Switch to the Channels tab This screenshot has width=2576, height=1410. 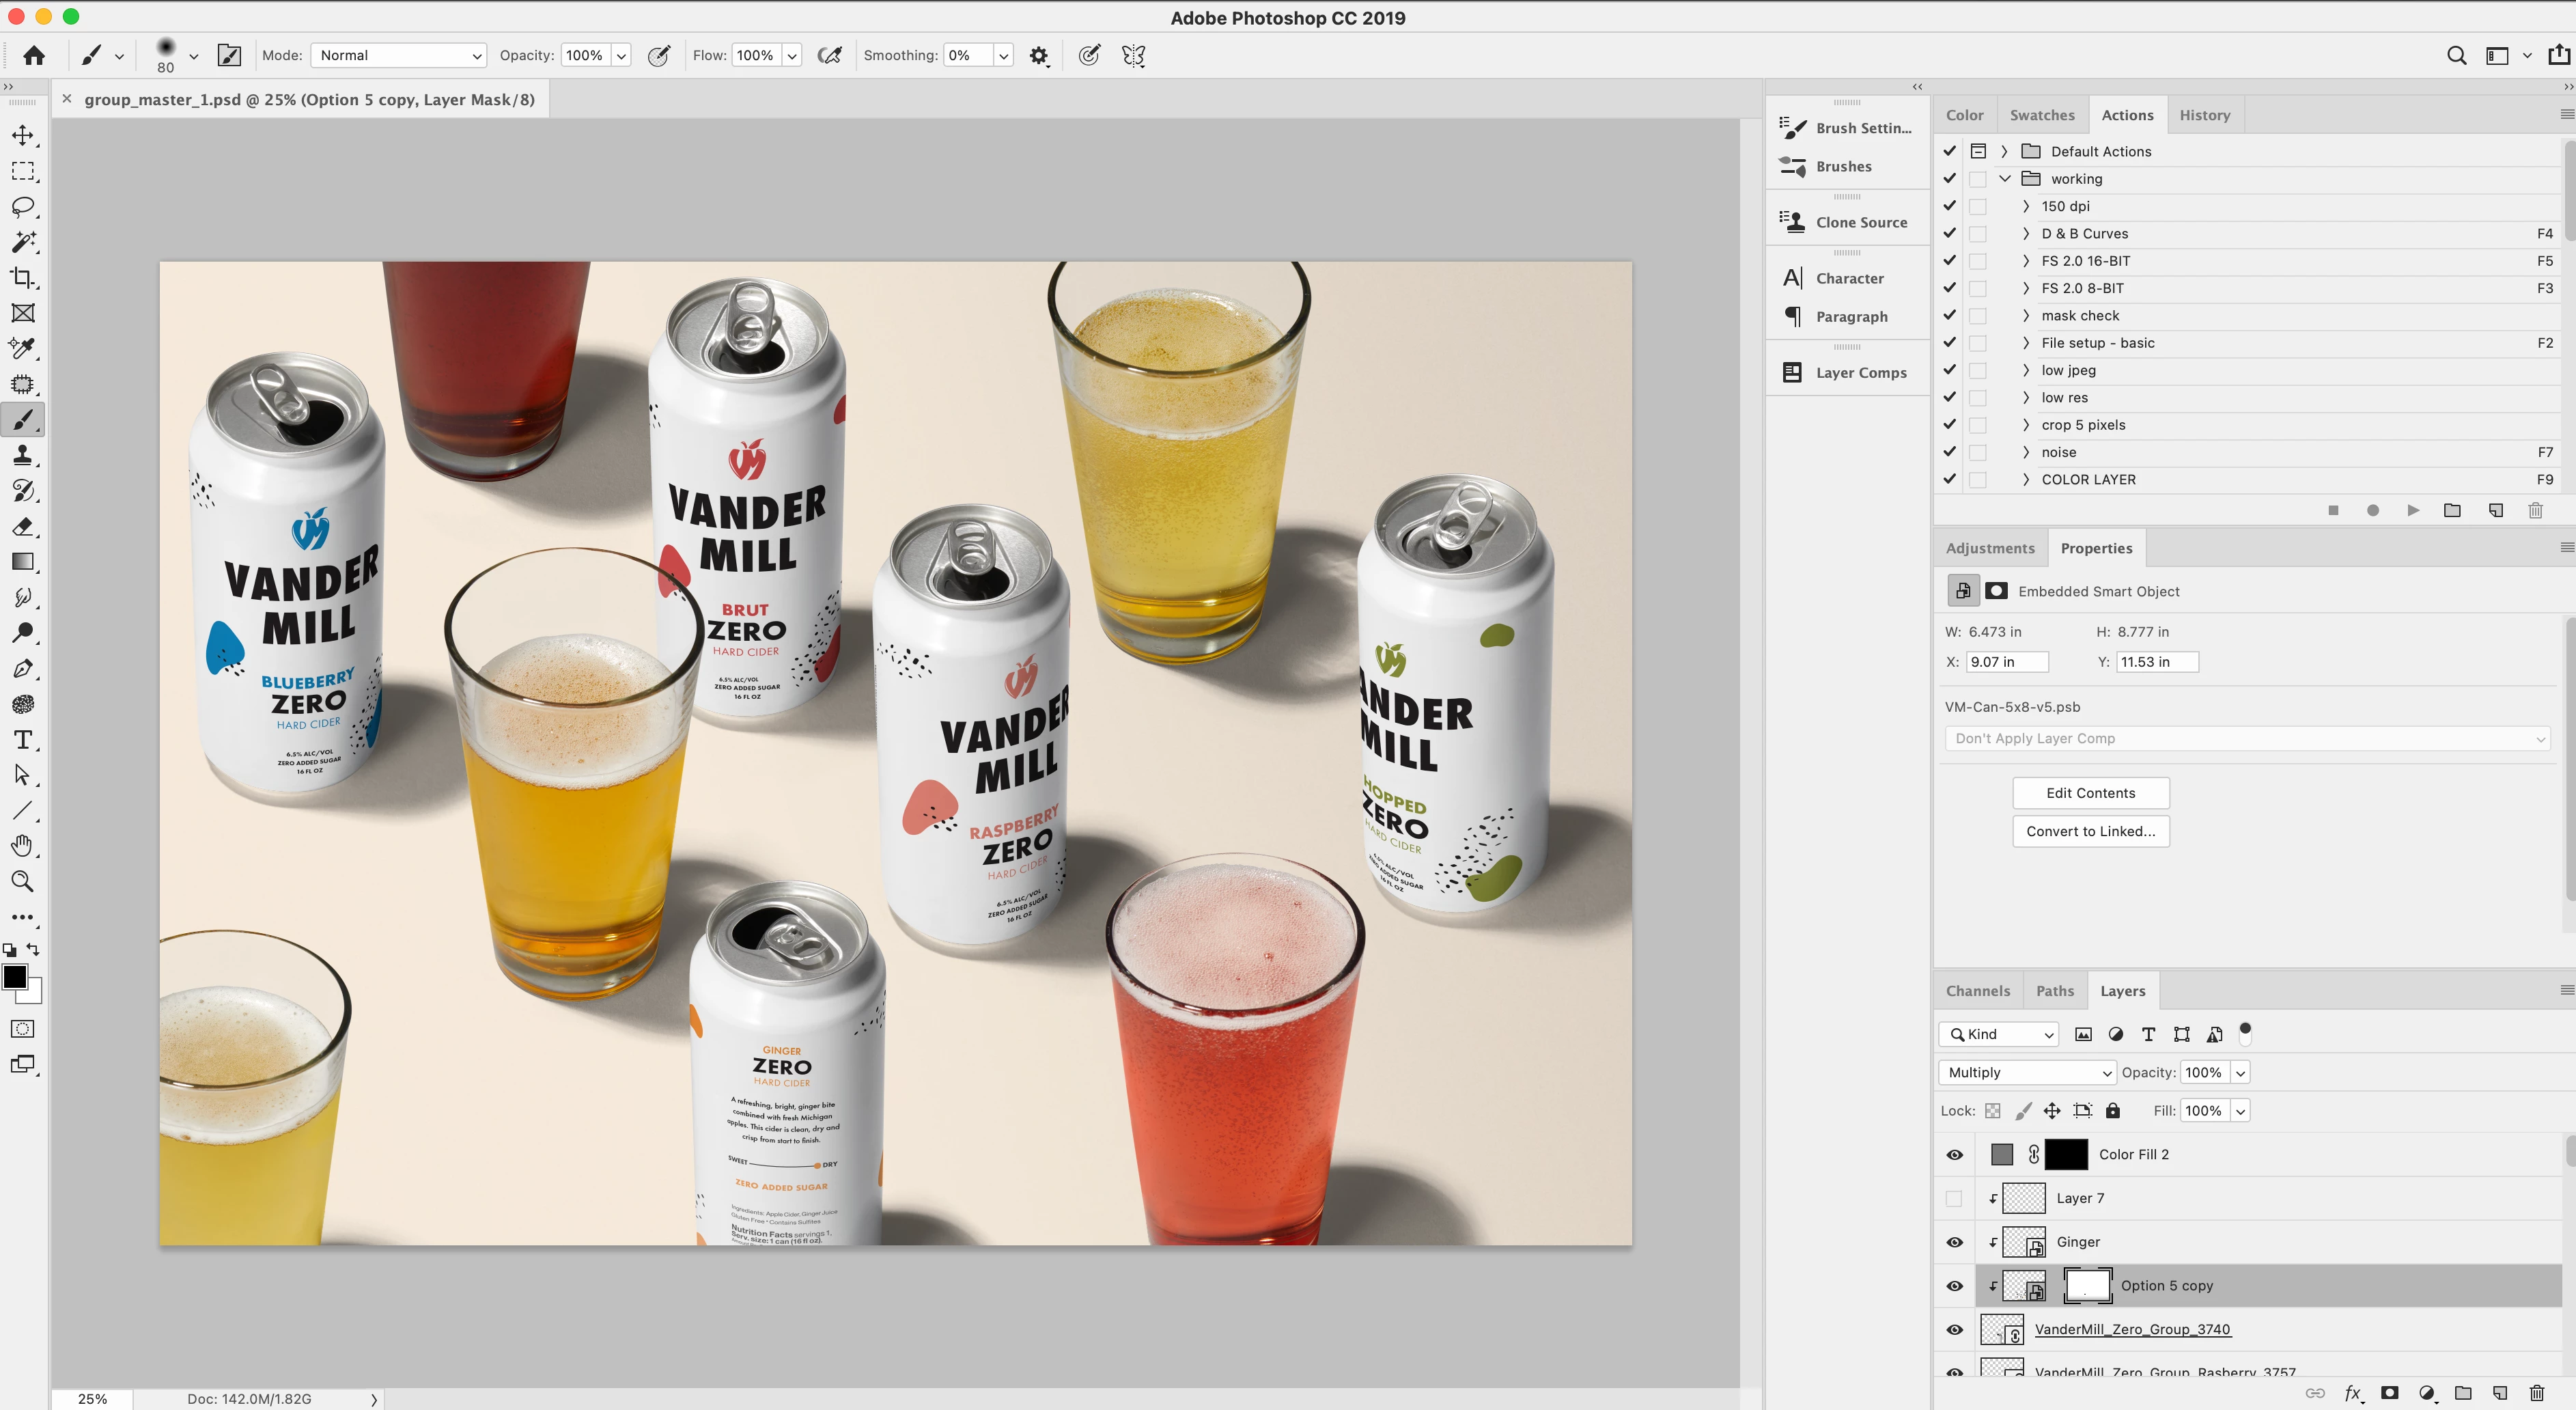click(1977, 991)
